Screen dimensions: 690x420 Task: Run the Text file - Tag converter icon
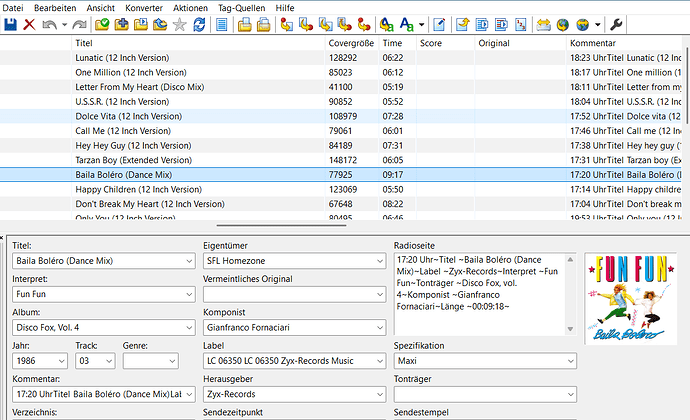click(345, 25)
